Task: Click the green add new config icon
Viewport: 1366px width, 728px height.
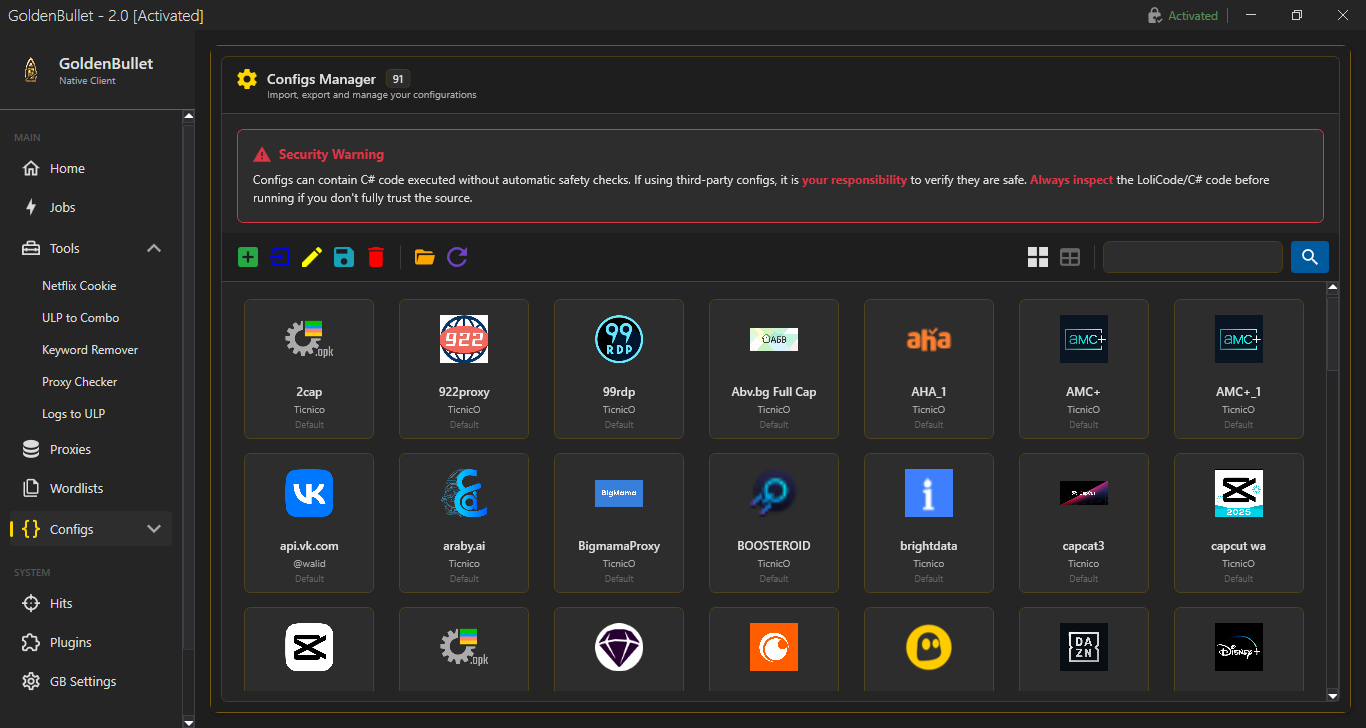Action: tap(248, 257)
